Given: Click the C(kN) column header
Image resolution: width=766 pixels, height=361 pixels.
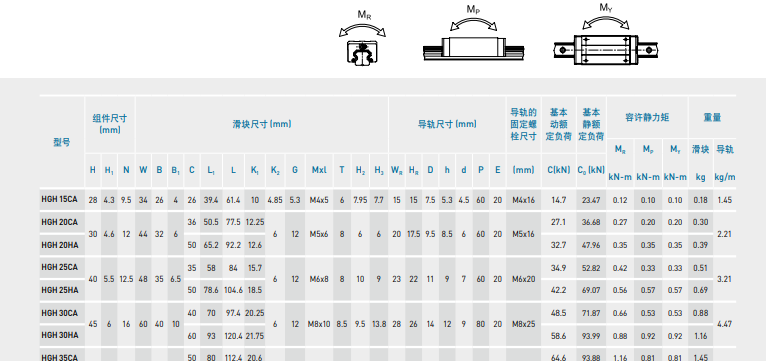Looking at the screenshot, I should tap(558, 170).
